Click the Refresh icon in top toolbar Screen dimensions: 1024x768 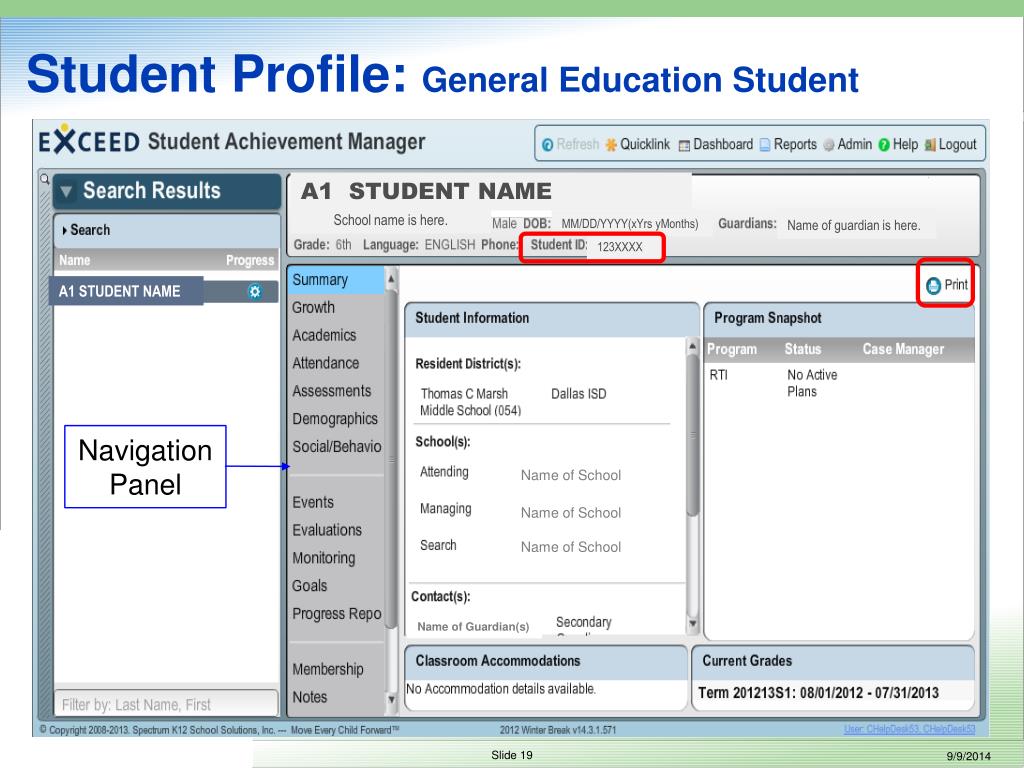(548, 145)
